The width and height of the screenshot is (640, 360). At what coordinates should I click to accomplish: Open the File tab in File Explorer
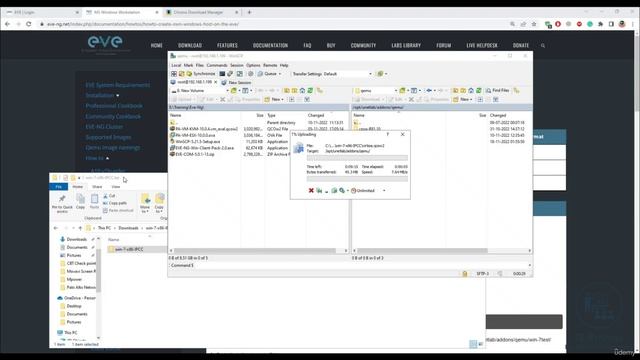pyautogui.click(x=58, y=187)
